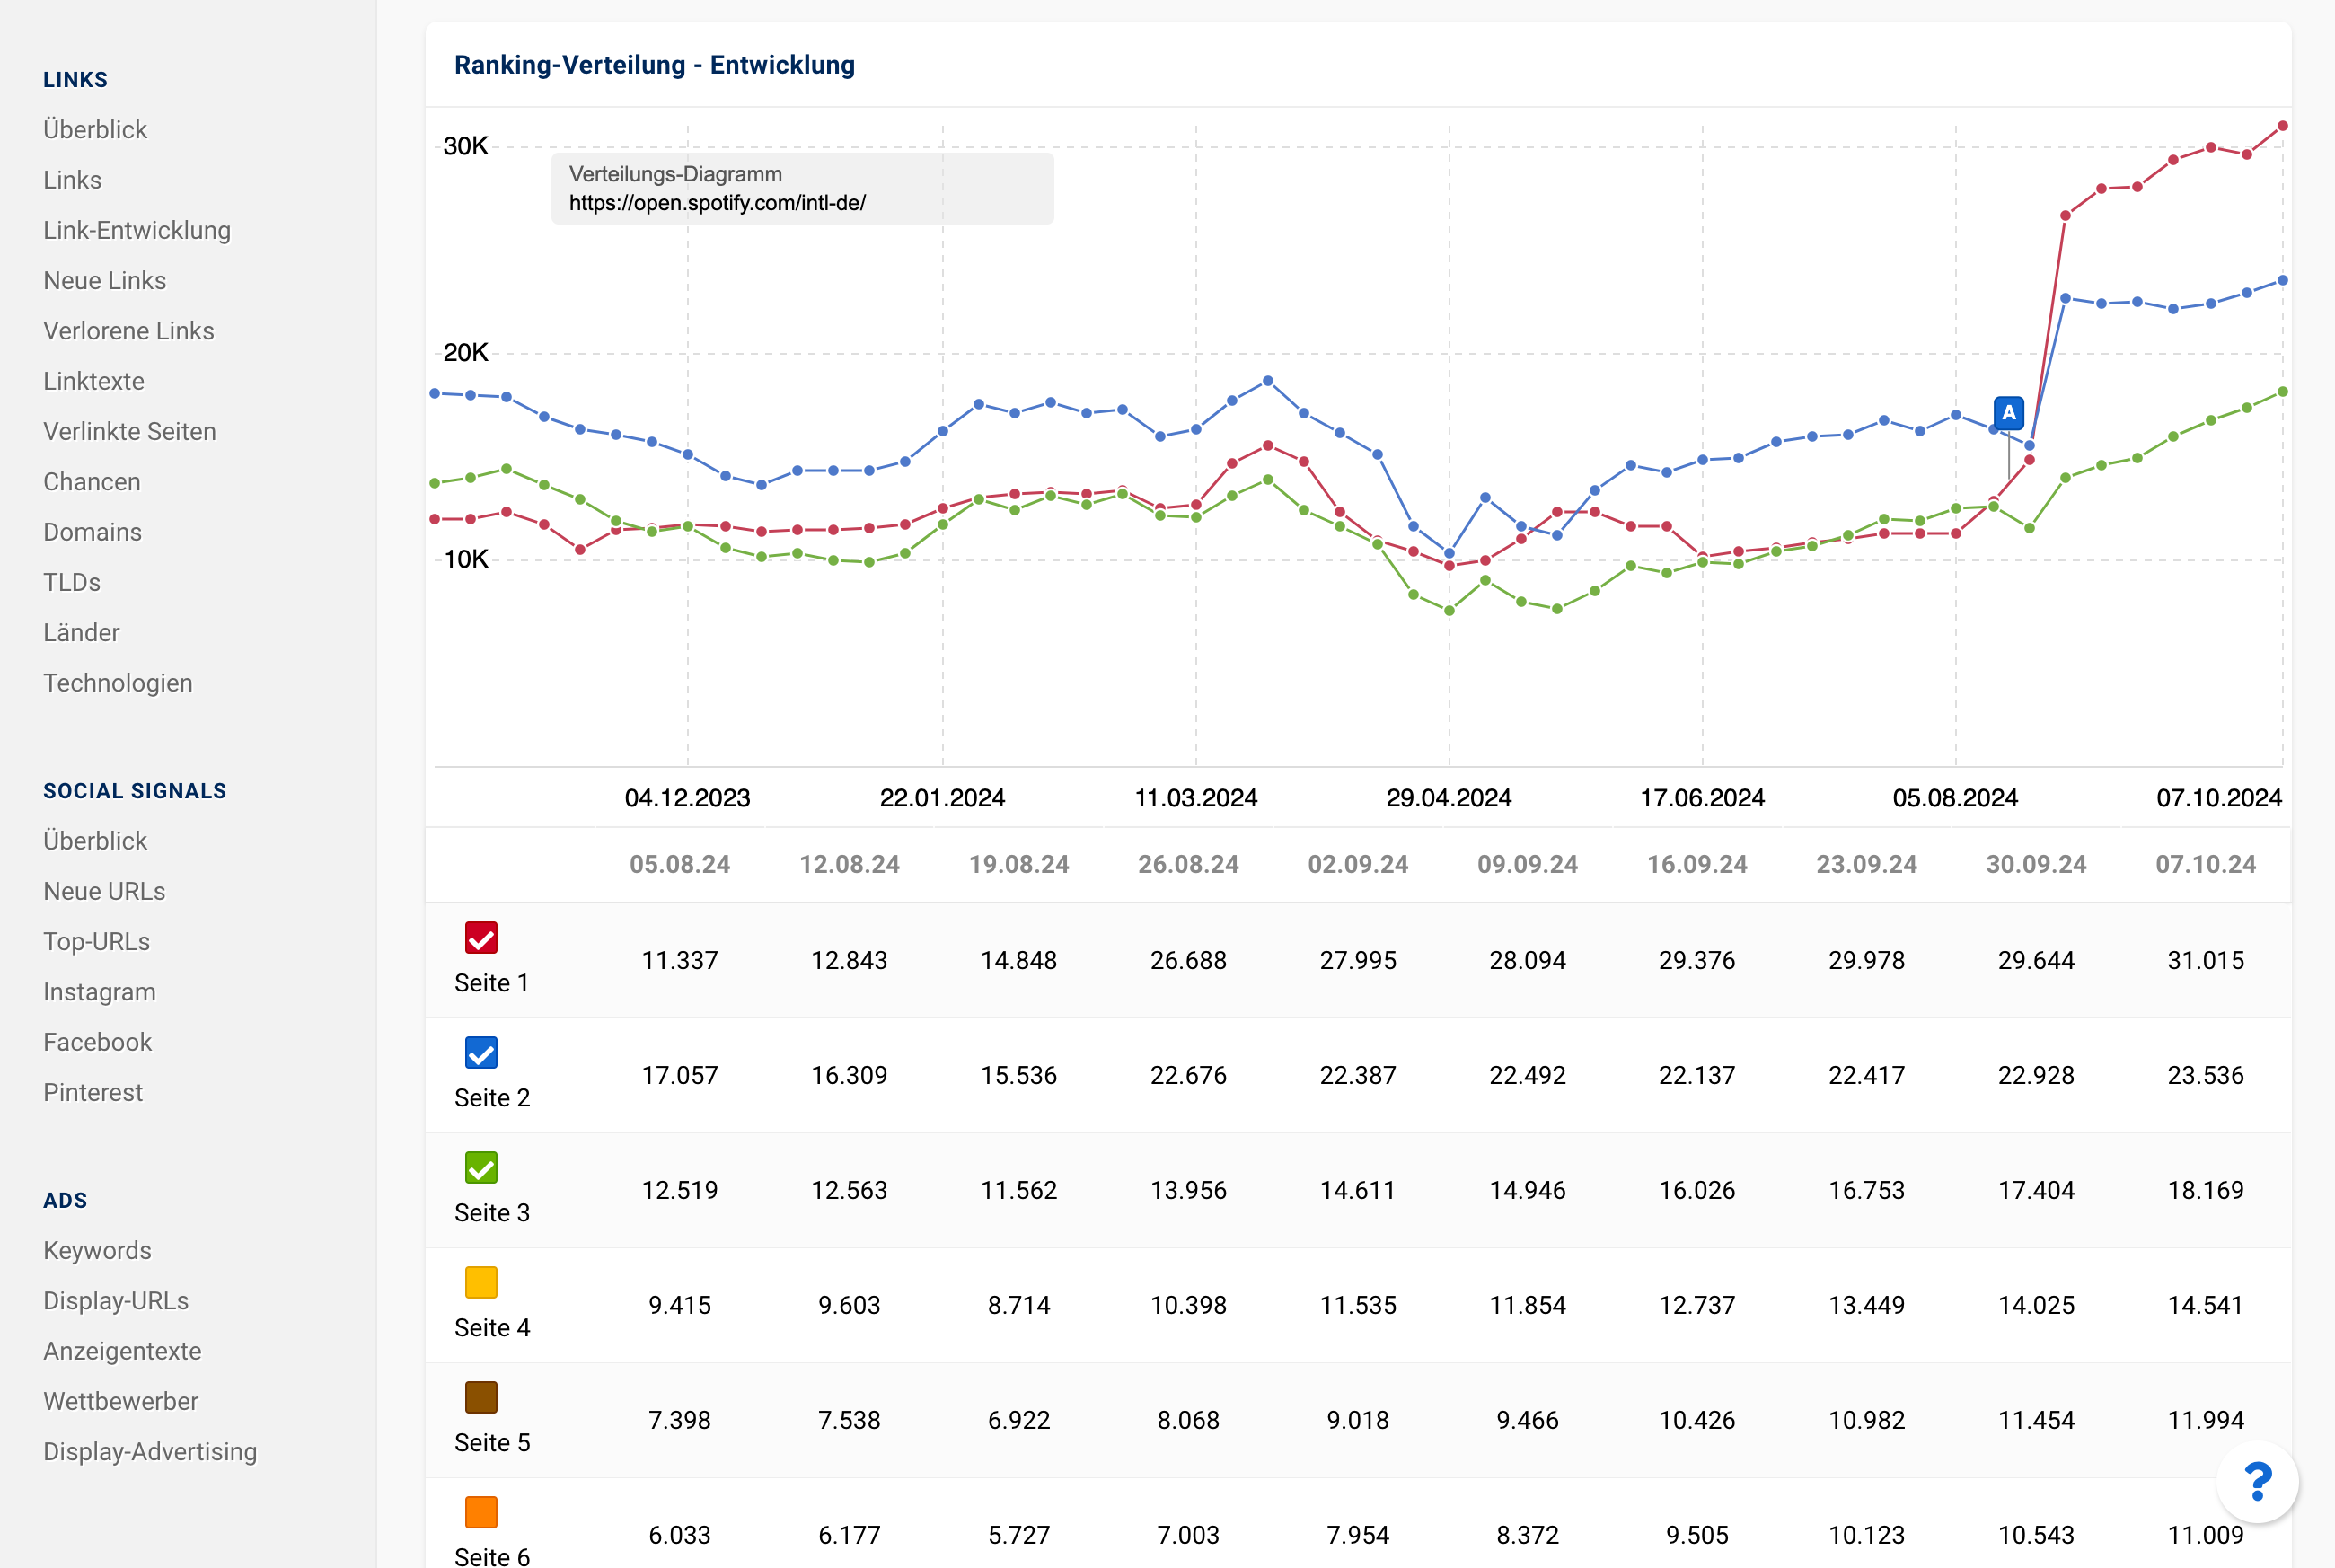Click the 23.09.24 column header
2335x1568 pixels.
coord(1867,864)
